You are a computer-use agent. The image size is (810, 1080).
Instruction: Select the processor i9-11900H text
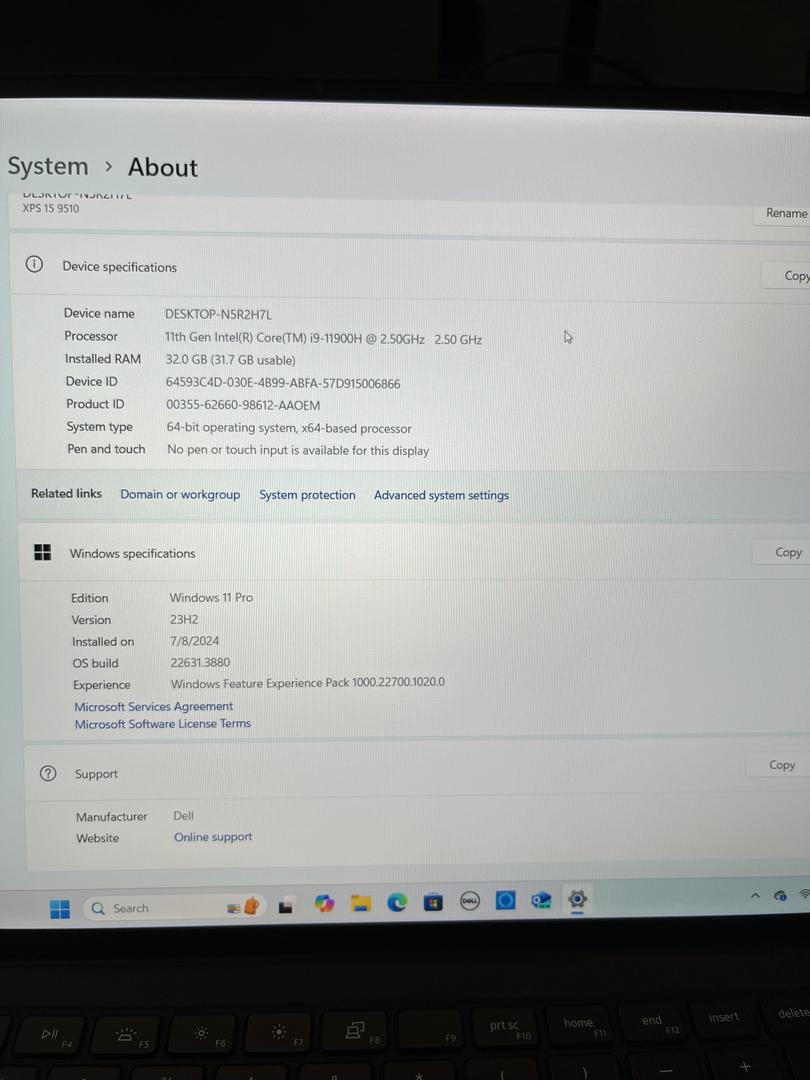click(x=324, y=339)
